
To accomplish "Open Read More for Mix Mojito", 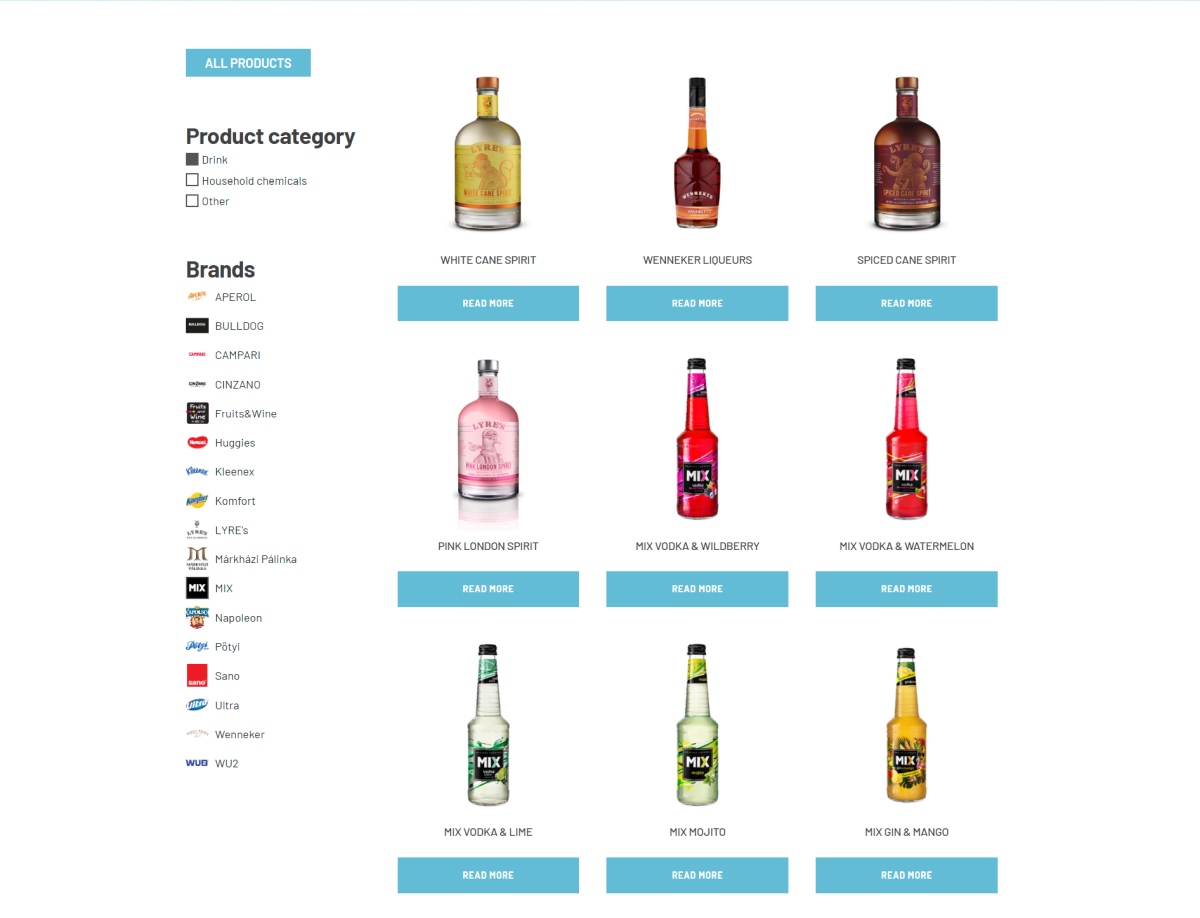I will 697,875.
